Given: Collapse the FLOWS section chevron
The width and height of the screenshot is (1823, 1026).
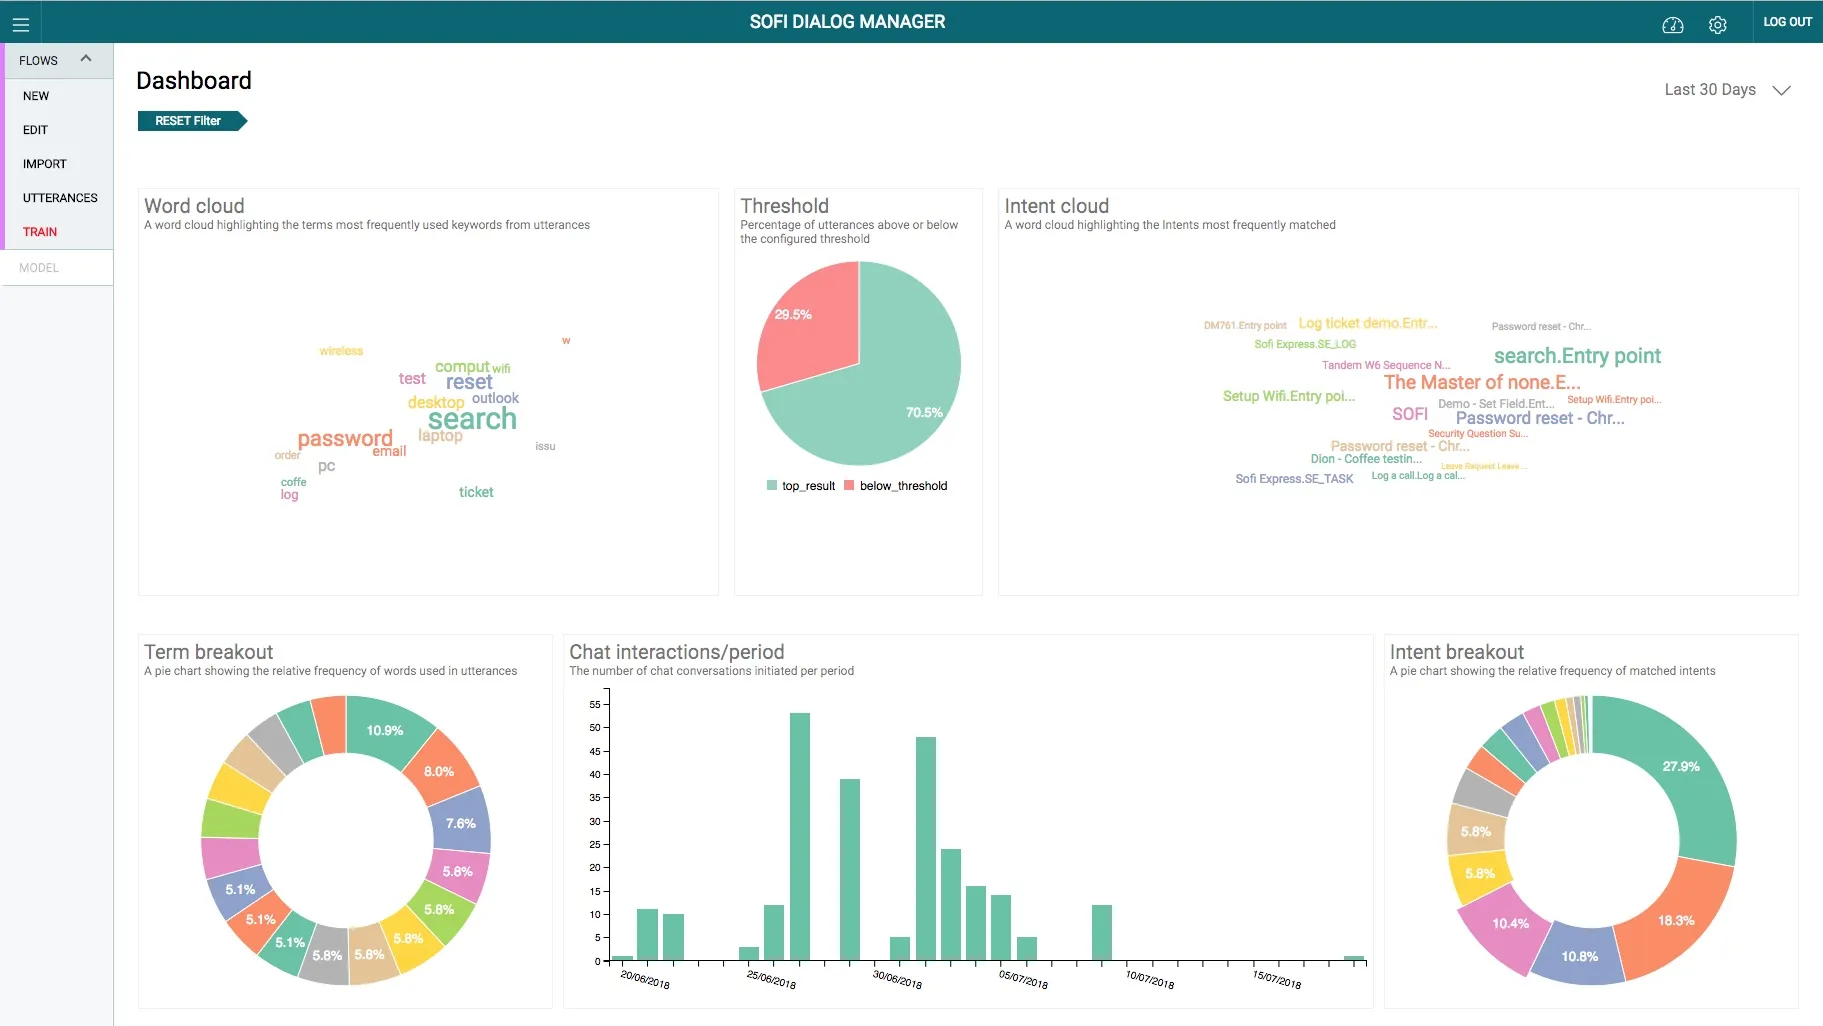Looking at the screenshot, I should tap(86, 58).
